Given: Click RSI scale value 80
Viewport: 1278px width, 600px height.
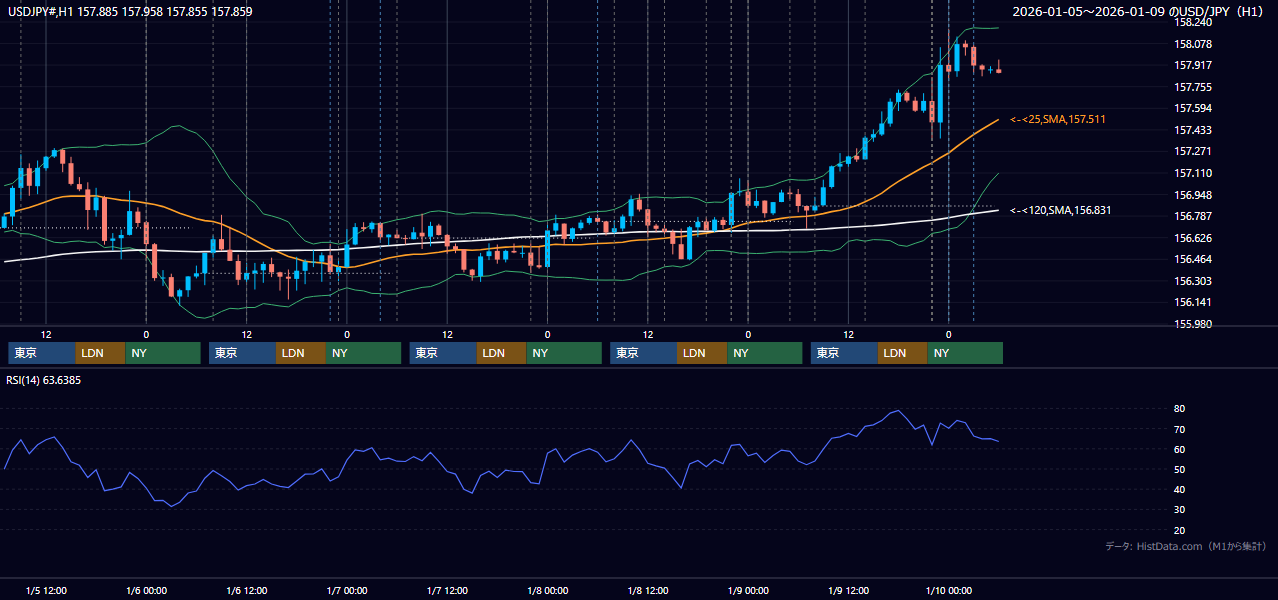Looking at the screenshot, I should pos(1180,409).
